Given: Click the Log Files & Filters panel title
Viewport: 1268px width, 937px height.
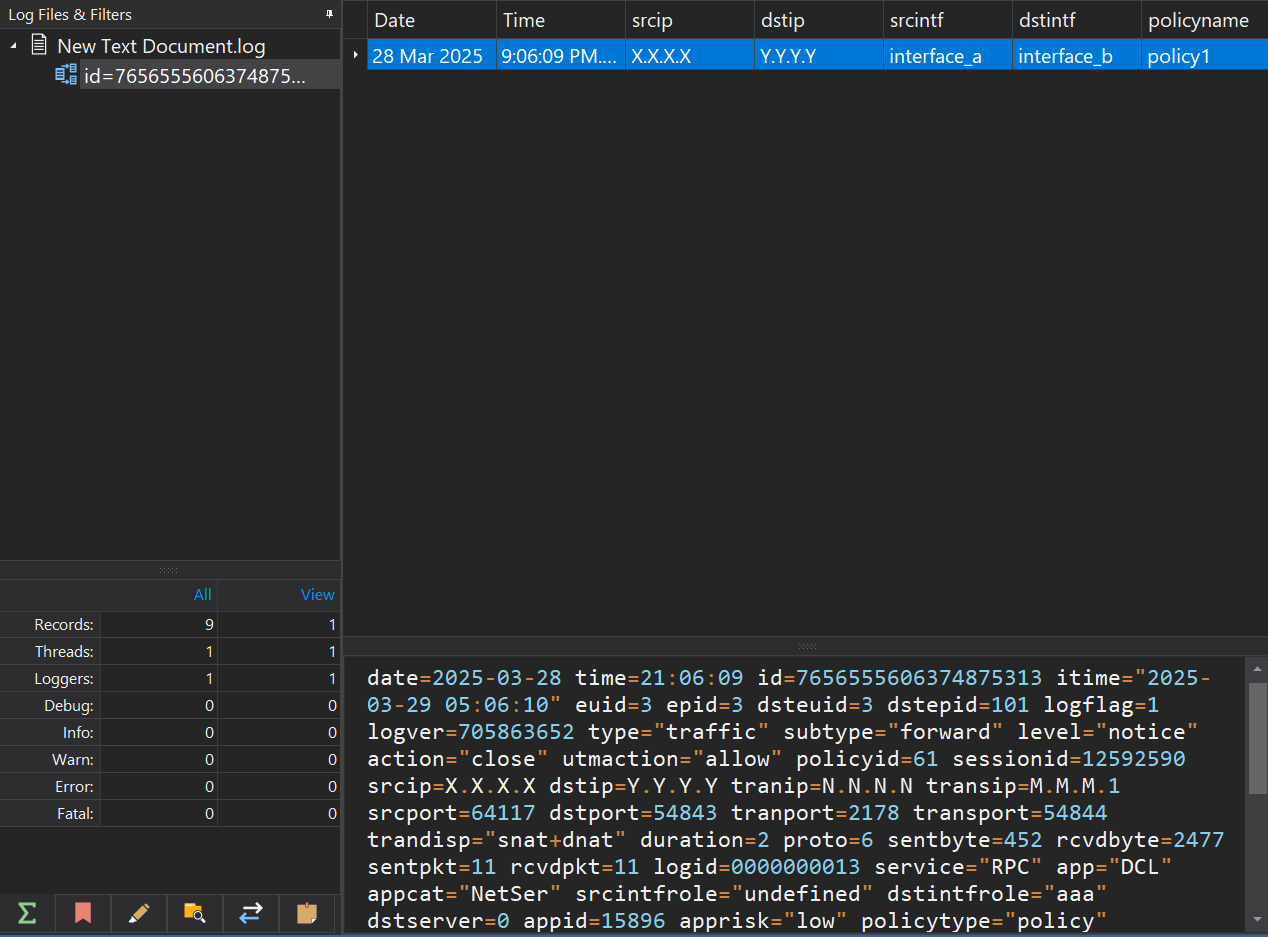Looking at the screenshot, I should 70,15.
